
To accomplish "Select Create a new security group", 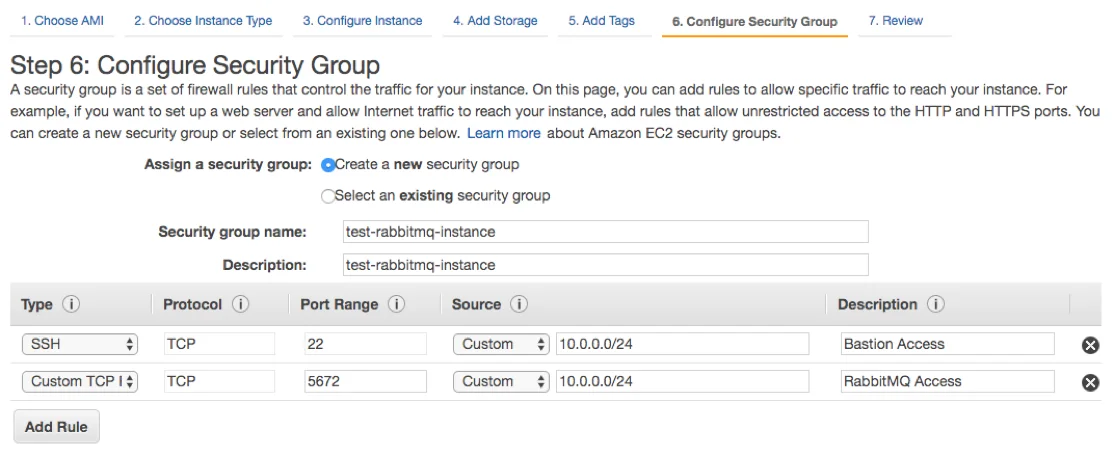I will tap(328, 165).
